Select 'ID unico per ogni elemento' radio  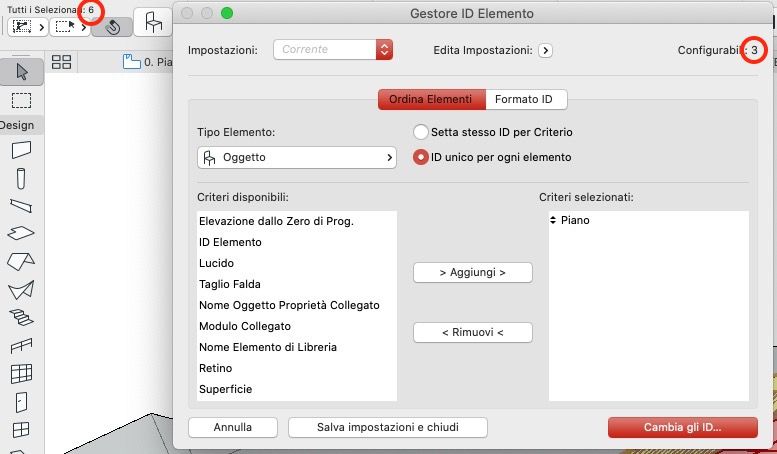(x=422, y=157)
